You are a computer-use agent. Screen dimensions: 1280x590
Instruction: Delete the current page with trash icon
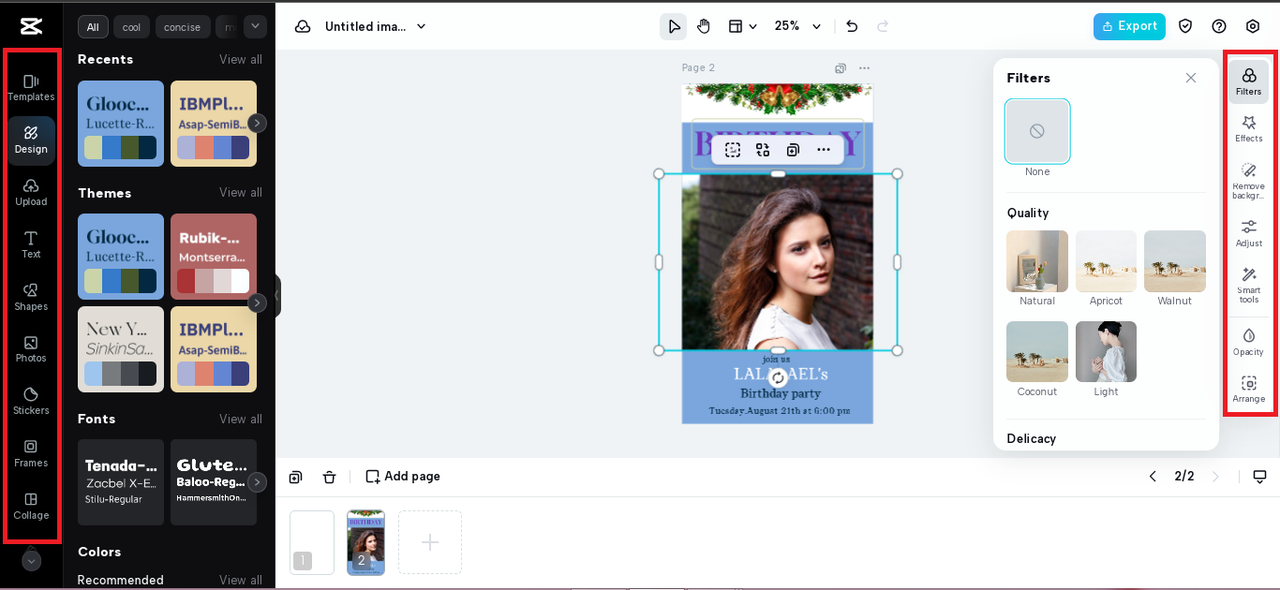point(329,477)
